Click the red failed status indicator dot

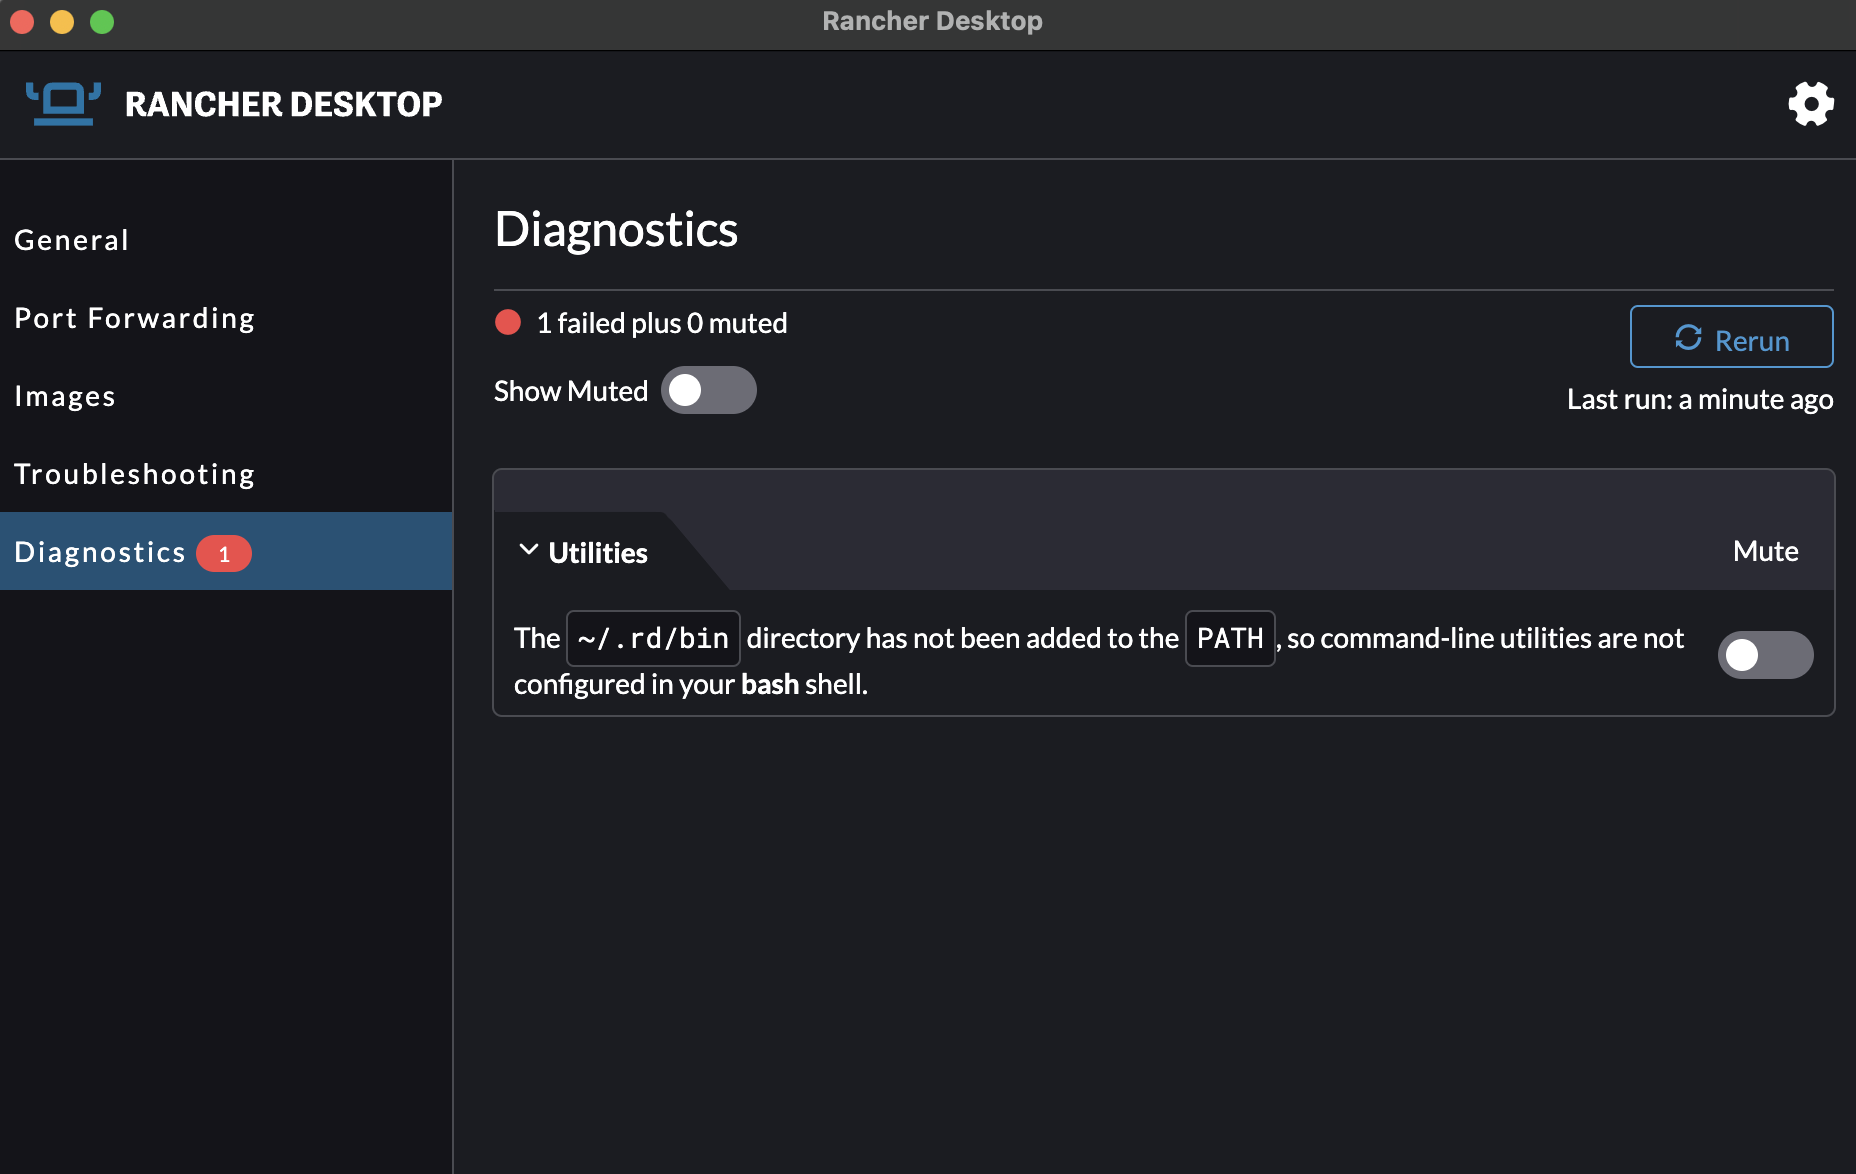(x=508, y=322)
